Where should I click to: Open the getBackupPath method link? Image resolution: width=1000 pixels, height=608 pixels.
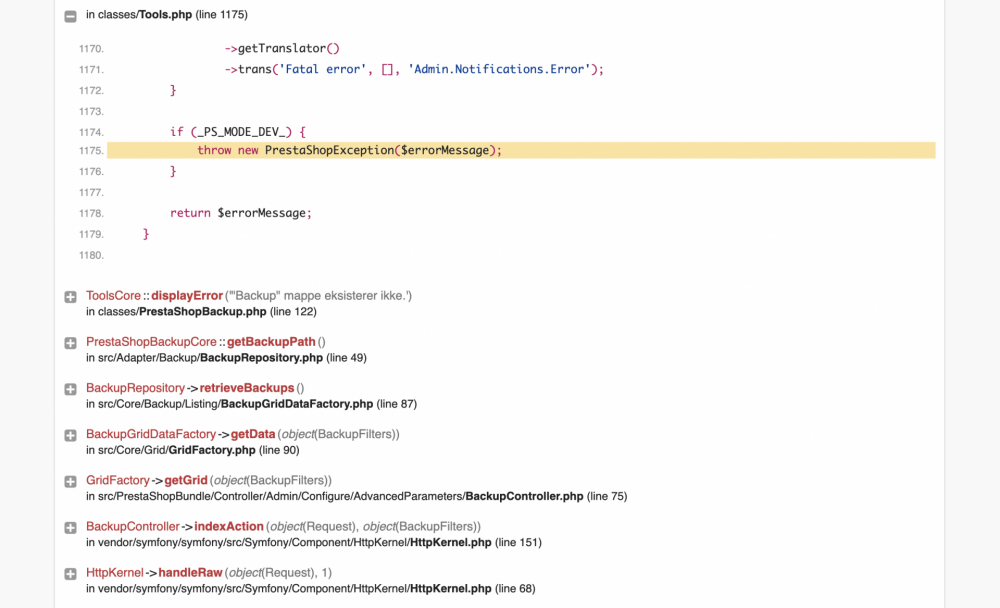click(x=271, y=341)
